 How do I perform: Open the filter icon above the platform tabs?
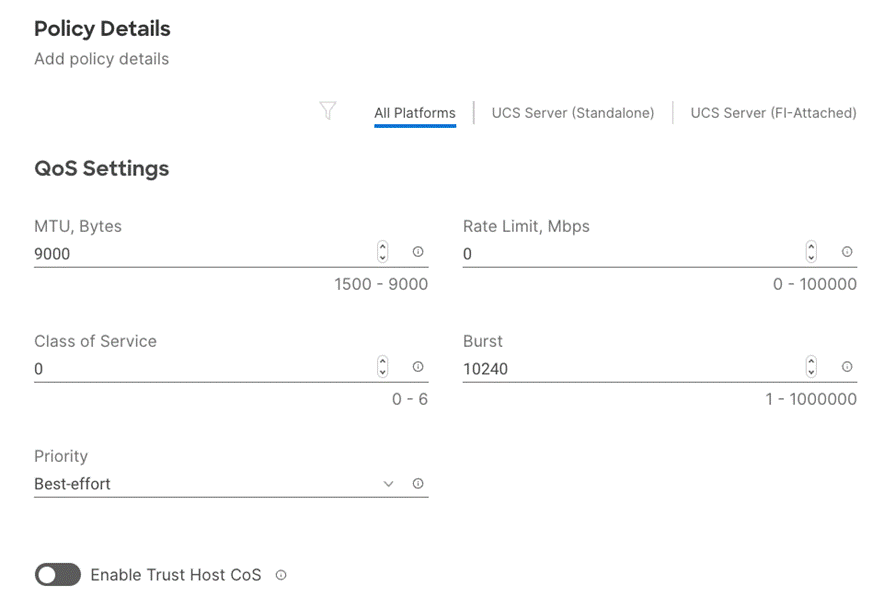click(328, 112)
